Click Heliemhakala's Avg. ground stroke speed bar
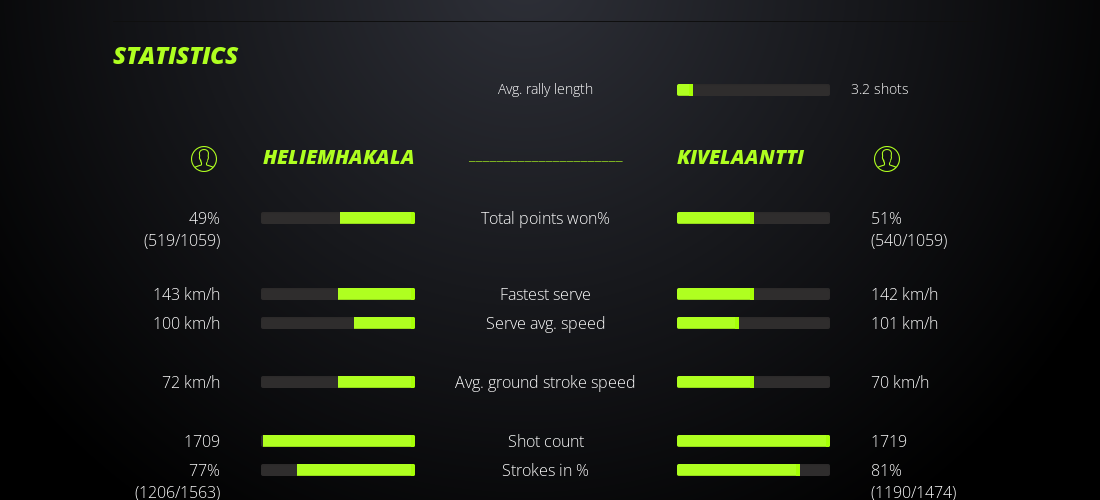Image resolution: width=1100 pixels, height=500 pixels. coord(338,382)
